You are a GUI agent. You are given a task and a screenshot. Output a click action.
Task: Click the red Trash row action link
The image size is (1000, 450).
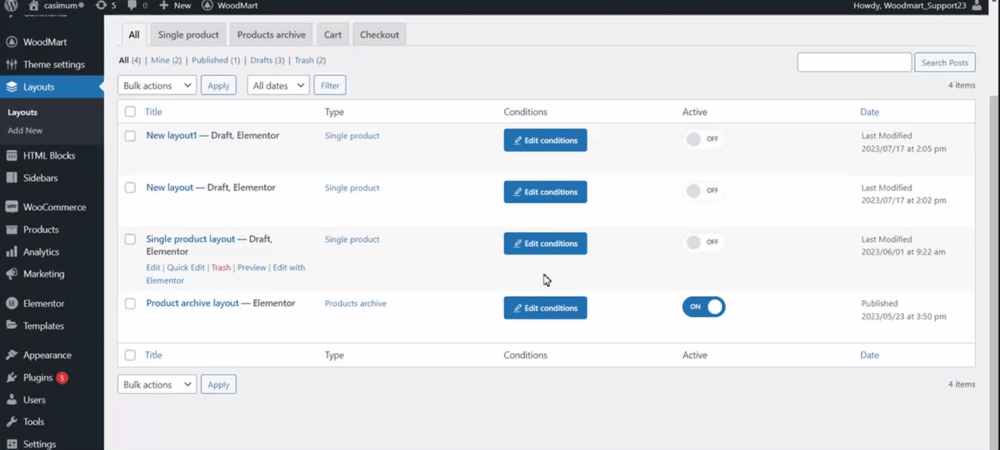[x=221, y=268]
